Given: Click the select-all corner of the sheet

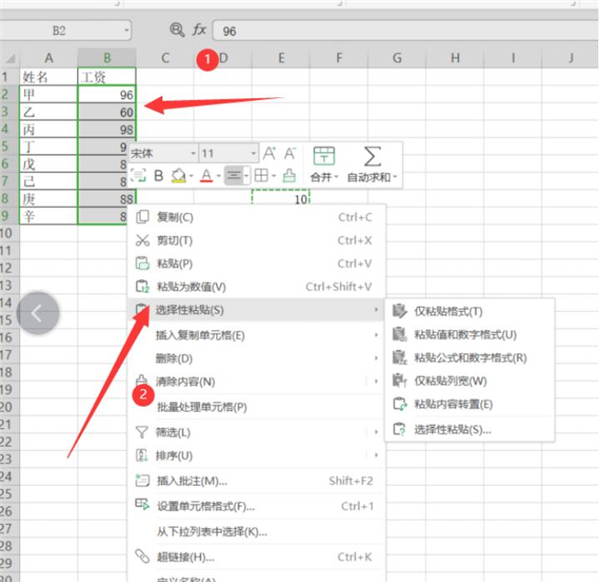Looking at the screenshot, I should coord(10,58).
